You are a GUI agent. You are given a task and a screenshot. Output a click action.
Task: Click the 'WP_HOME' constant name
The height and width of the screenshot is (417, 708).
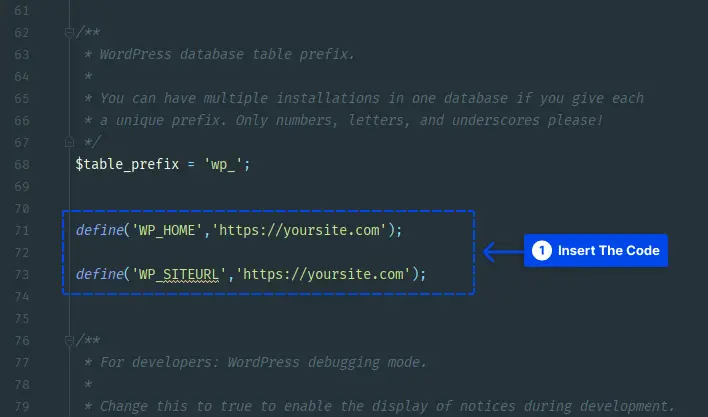(x=167, y=230)
